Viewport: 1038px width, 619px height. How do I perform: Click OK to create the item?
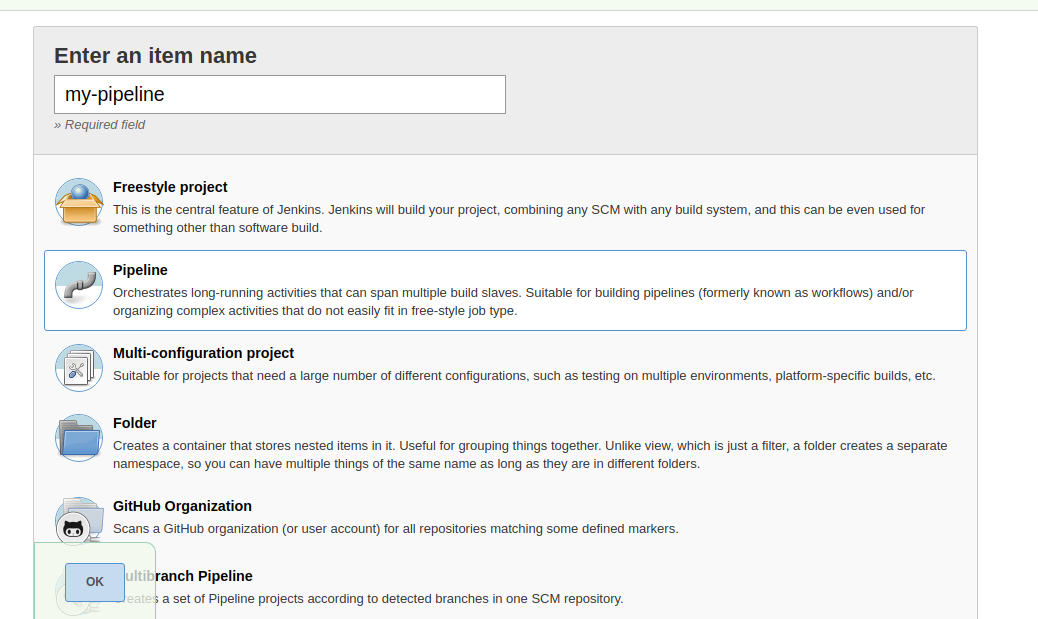click(x=95, y=582)
